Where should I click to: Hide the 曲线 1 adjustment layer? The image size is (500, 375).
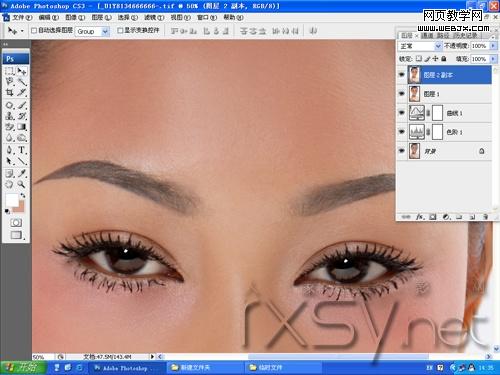click(x=402, y=113)
